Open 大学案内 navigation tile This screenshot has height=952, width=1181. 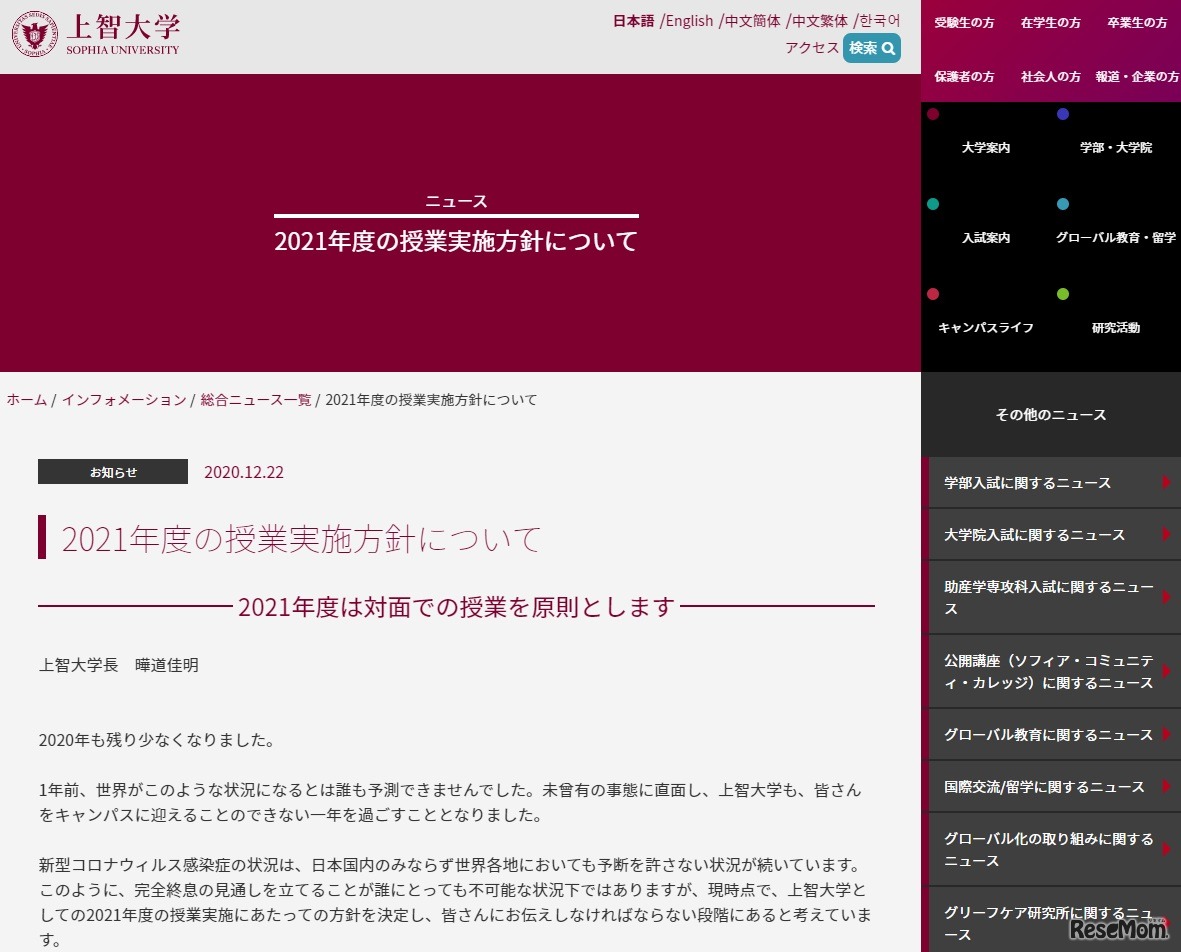pyautogui.click(x=986, y=147)
